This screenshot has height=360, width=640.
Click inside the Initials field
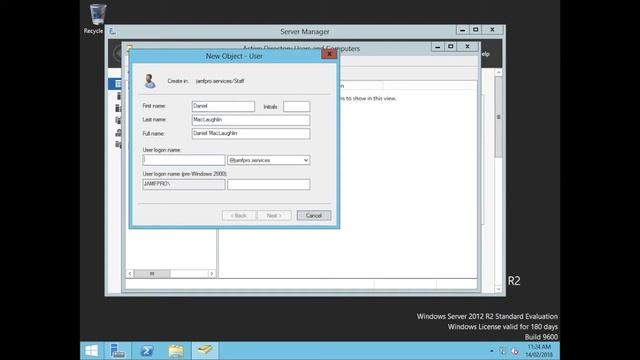pyautogui.click(x=296, y=107)
